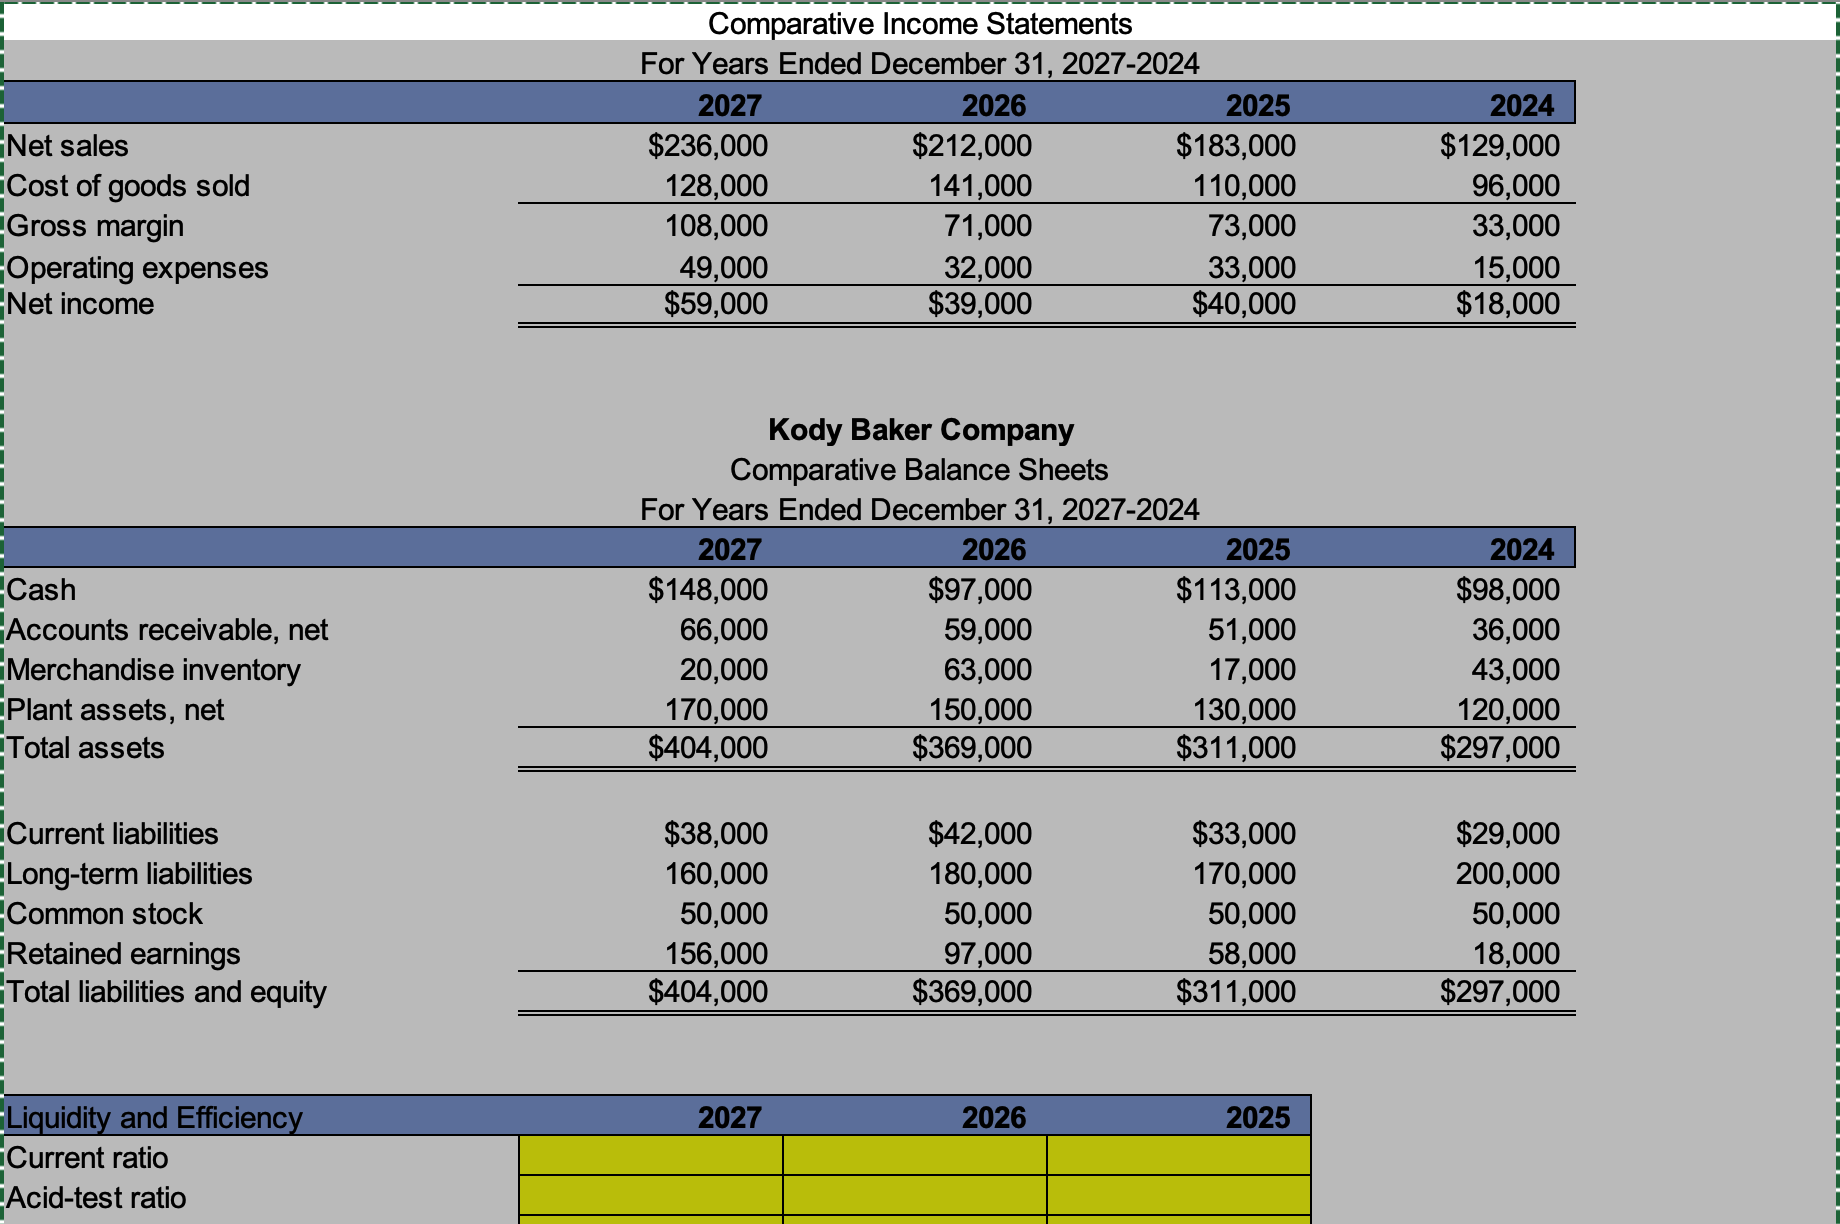This screenshot has height=1224, width=1840.
Task: Select Plant assets value 150,000
Action: (981, 710)
